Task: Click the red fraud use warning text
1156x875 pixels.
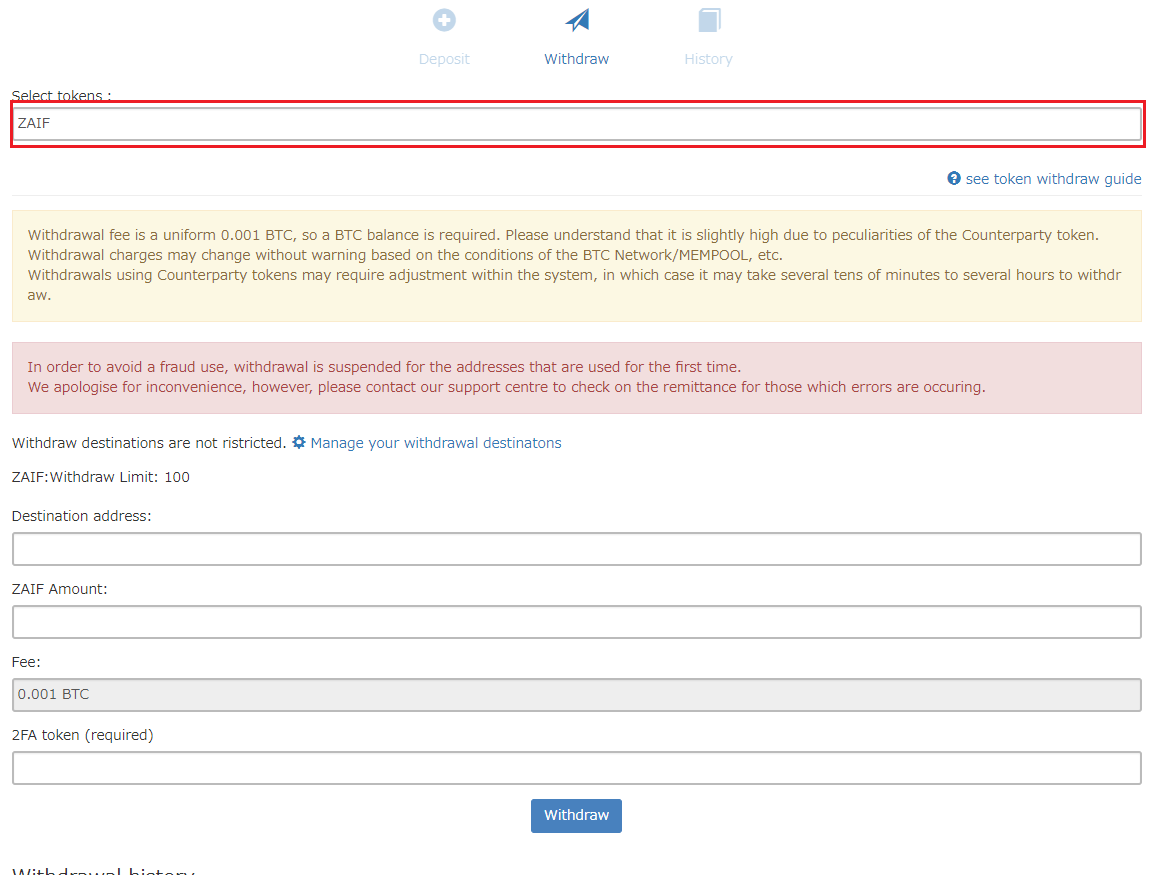Action: (x=506, y=377)
